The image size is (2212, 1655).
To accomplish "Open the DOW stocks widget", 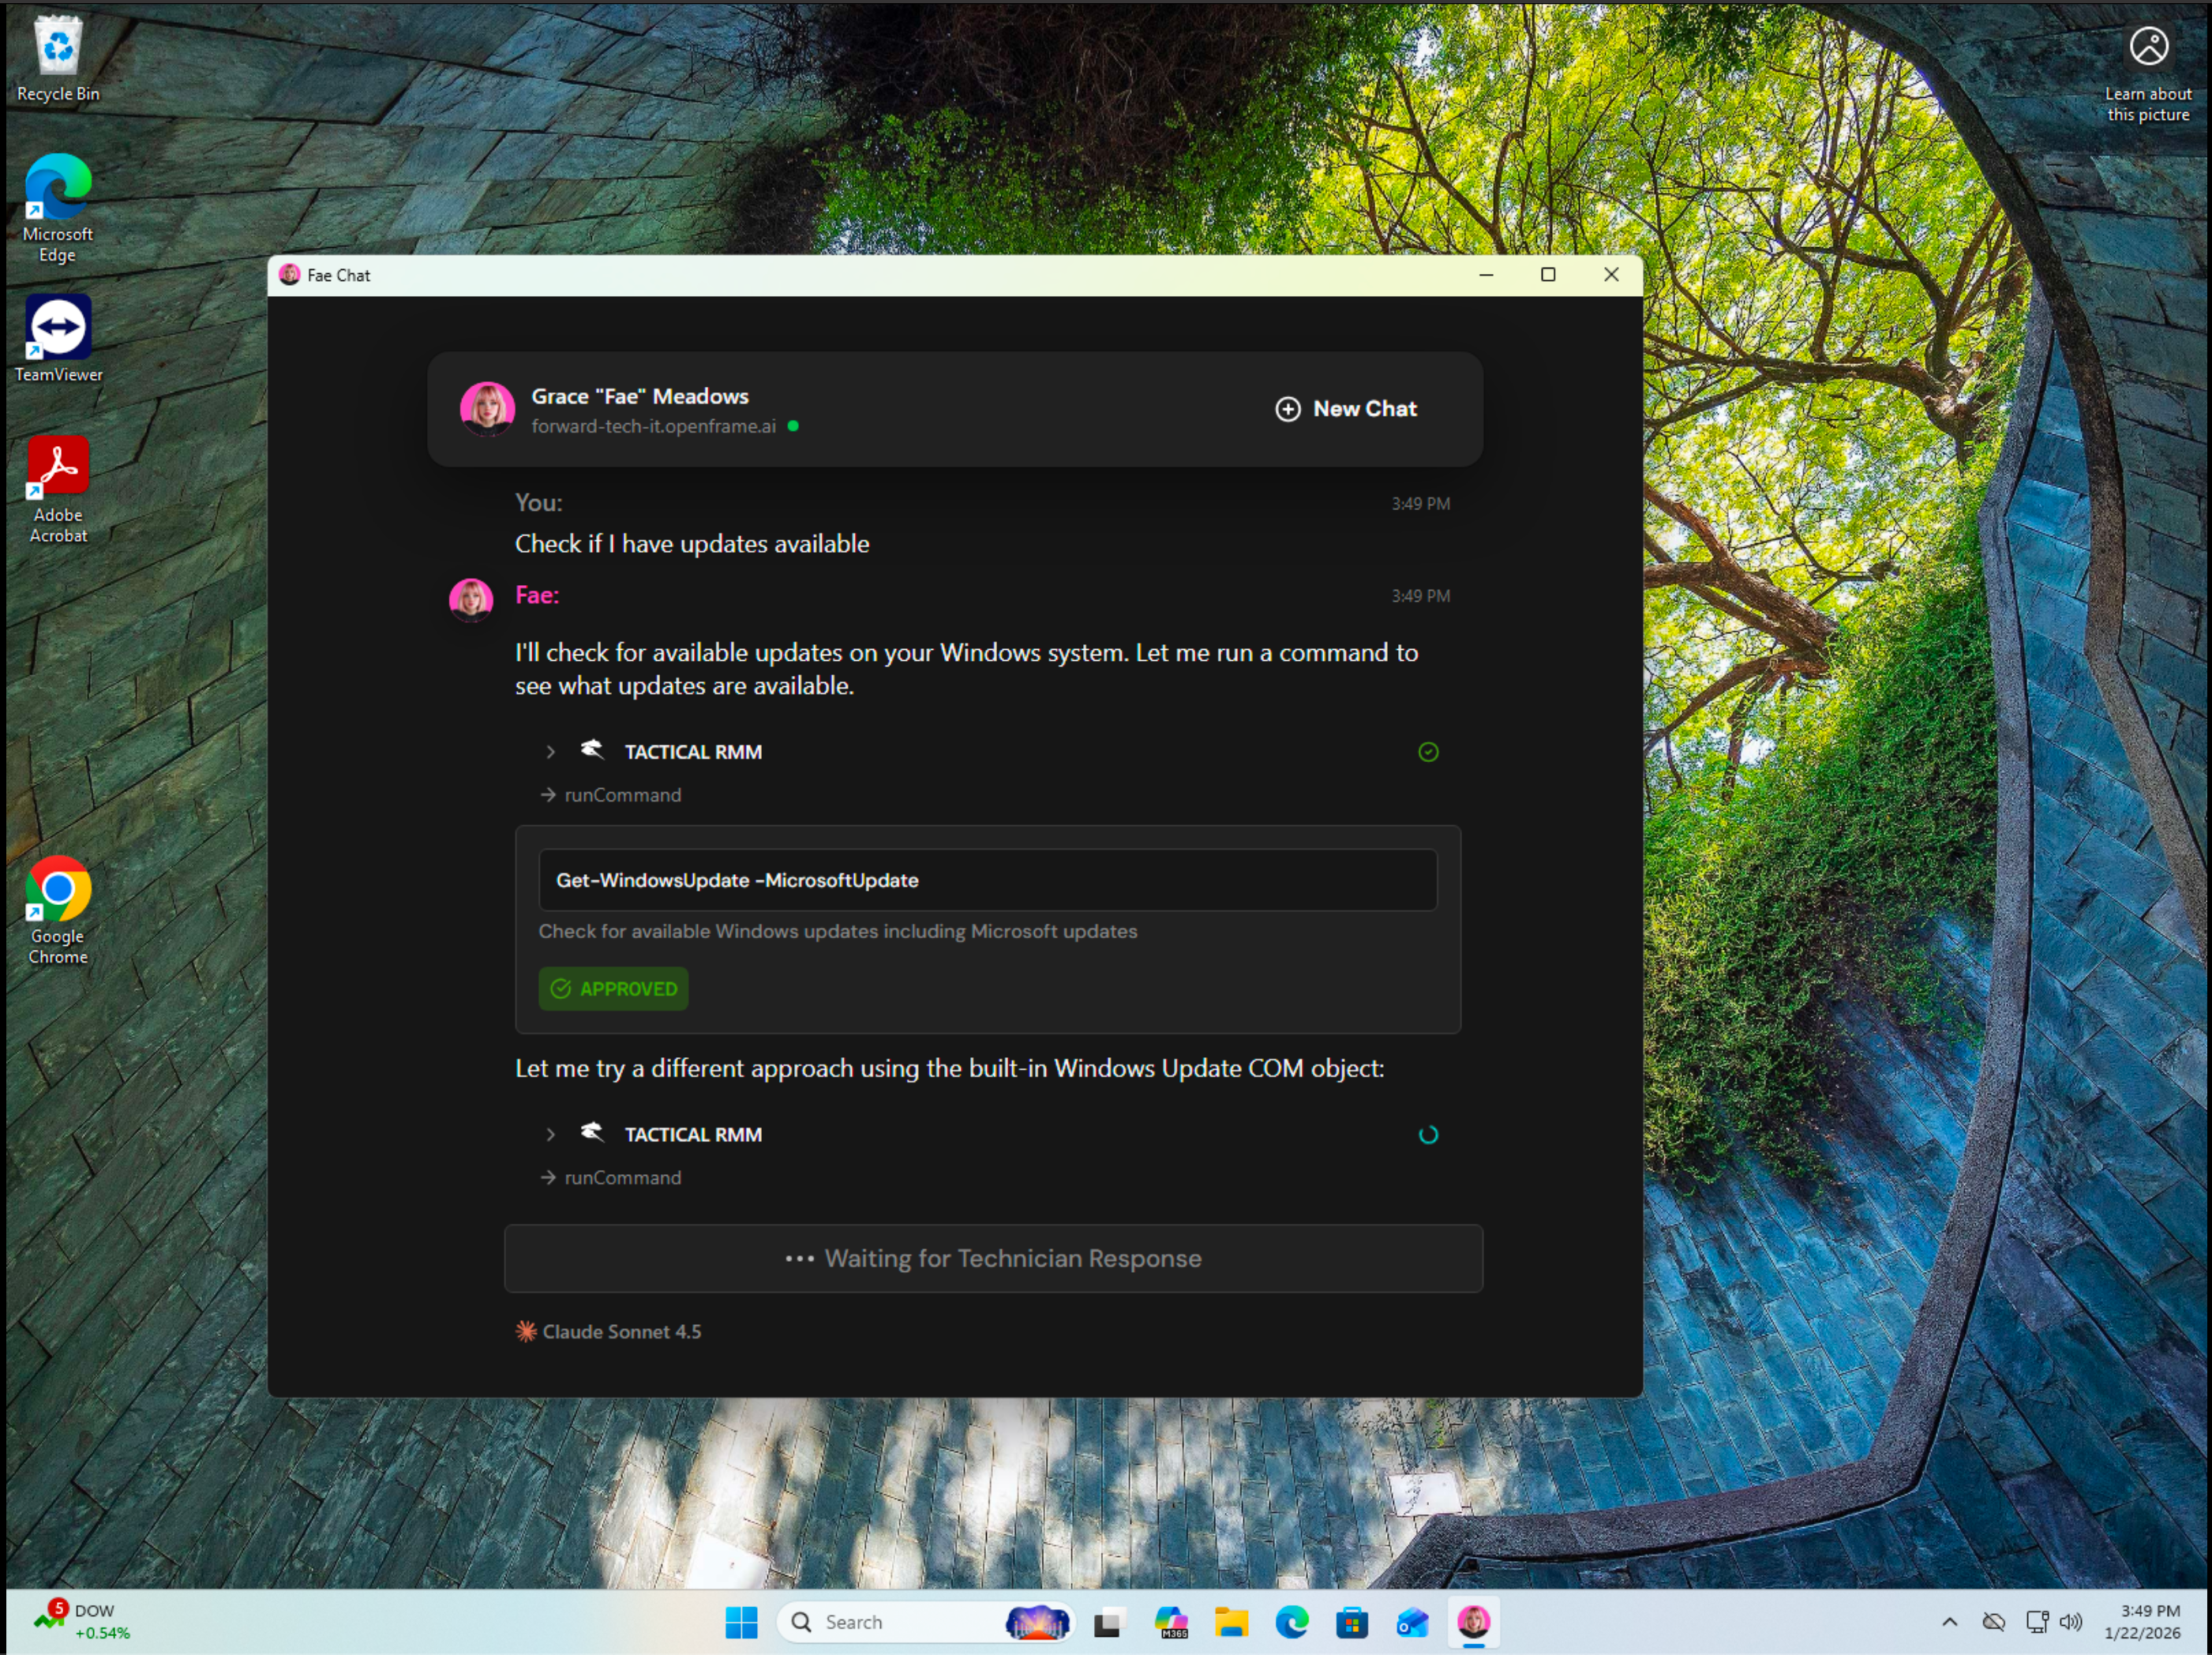I will coord(82,1622).
